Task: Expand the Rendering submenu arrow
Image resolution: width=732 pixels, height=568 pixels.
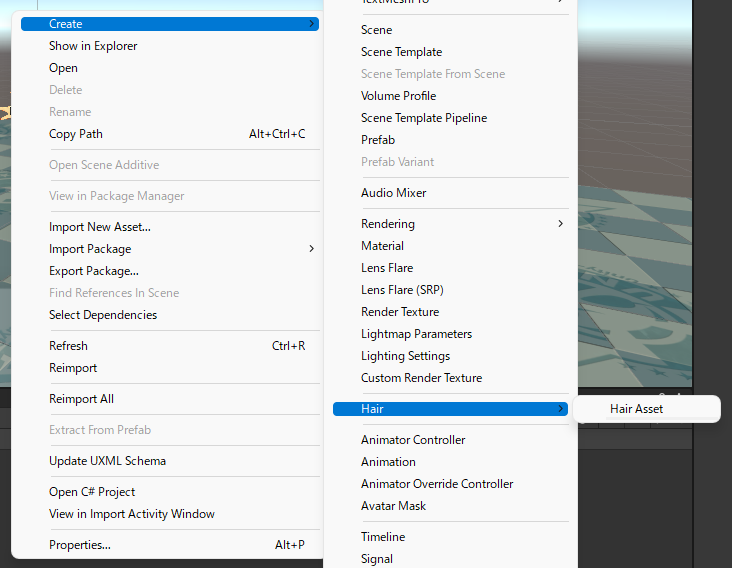Action: [560, 224]
